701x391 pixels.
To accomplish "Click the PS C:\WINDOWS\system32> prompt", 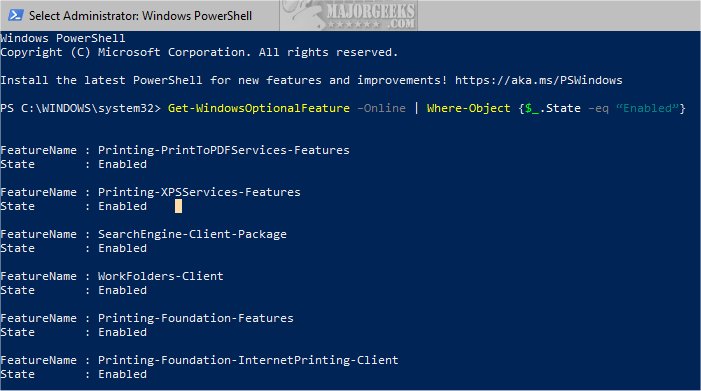I will click(80, 108).
